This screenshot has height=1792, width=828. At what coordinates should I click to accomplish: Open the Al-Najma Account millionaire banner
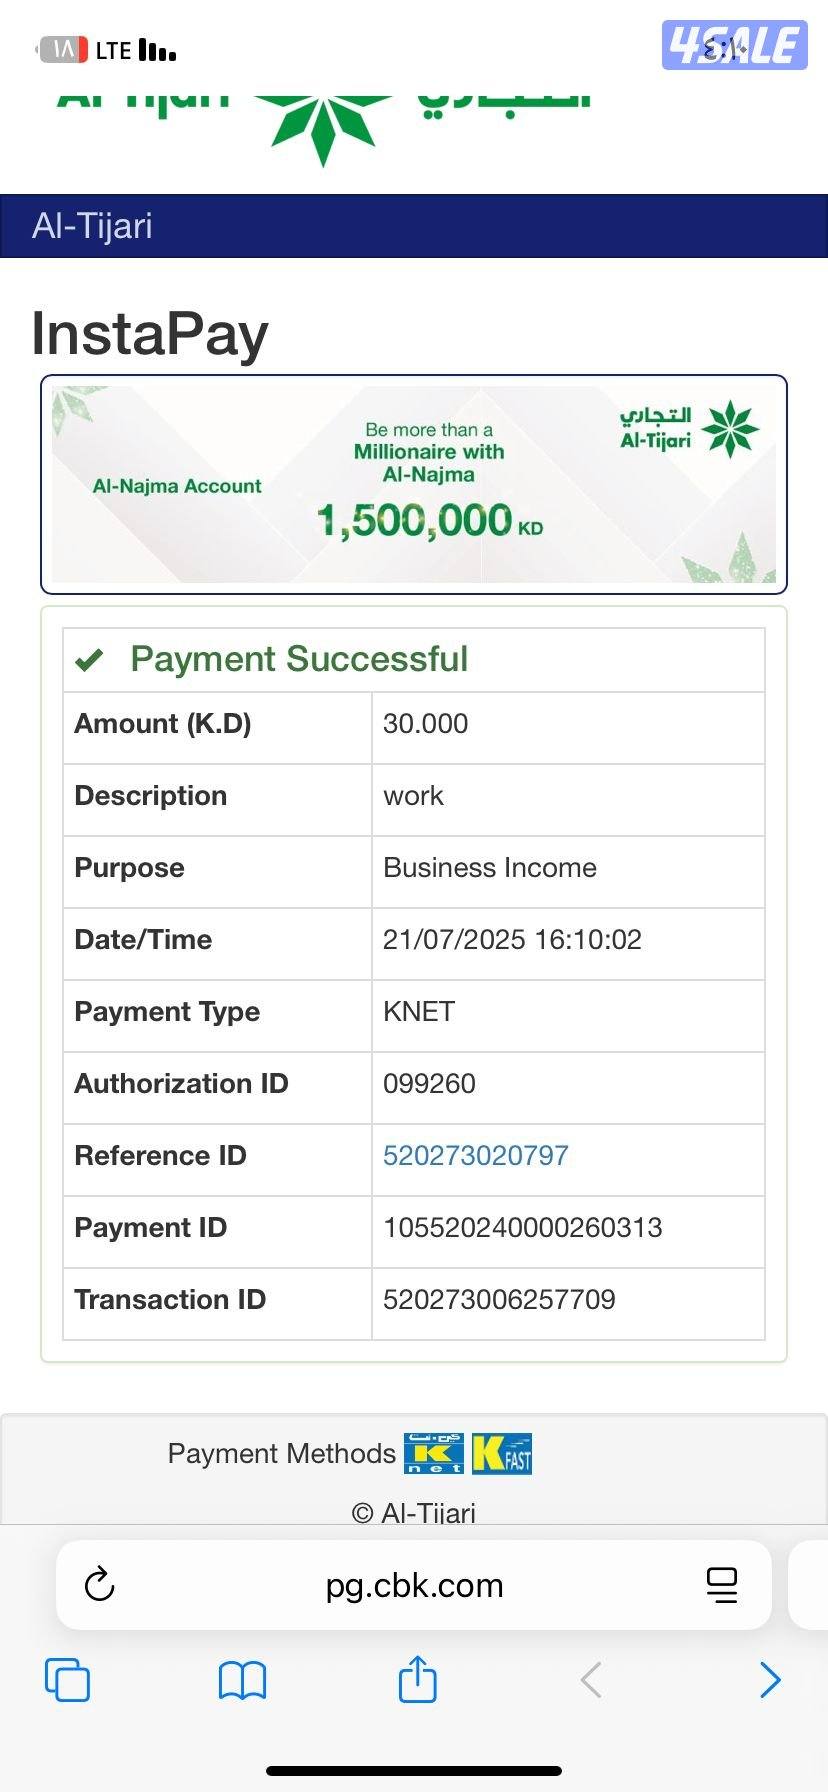coord(414,484)
